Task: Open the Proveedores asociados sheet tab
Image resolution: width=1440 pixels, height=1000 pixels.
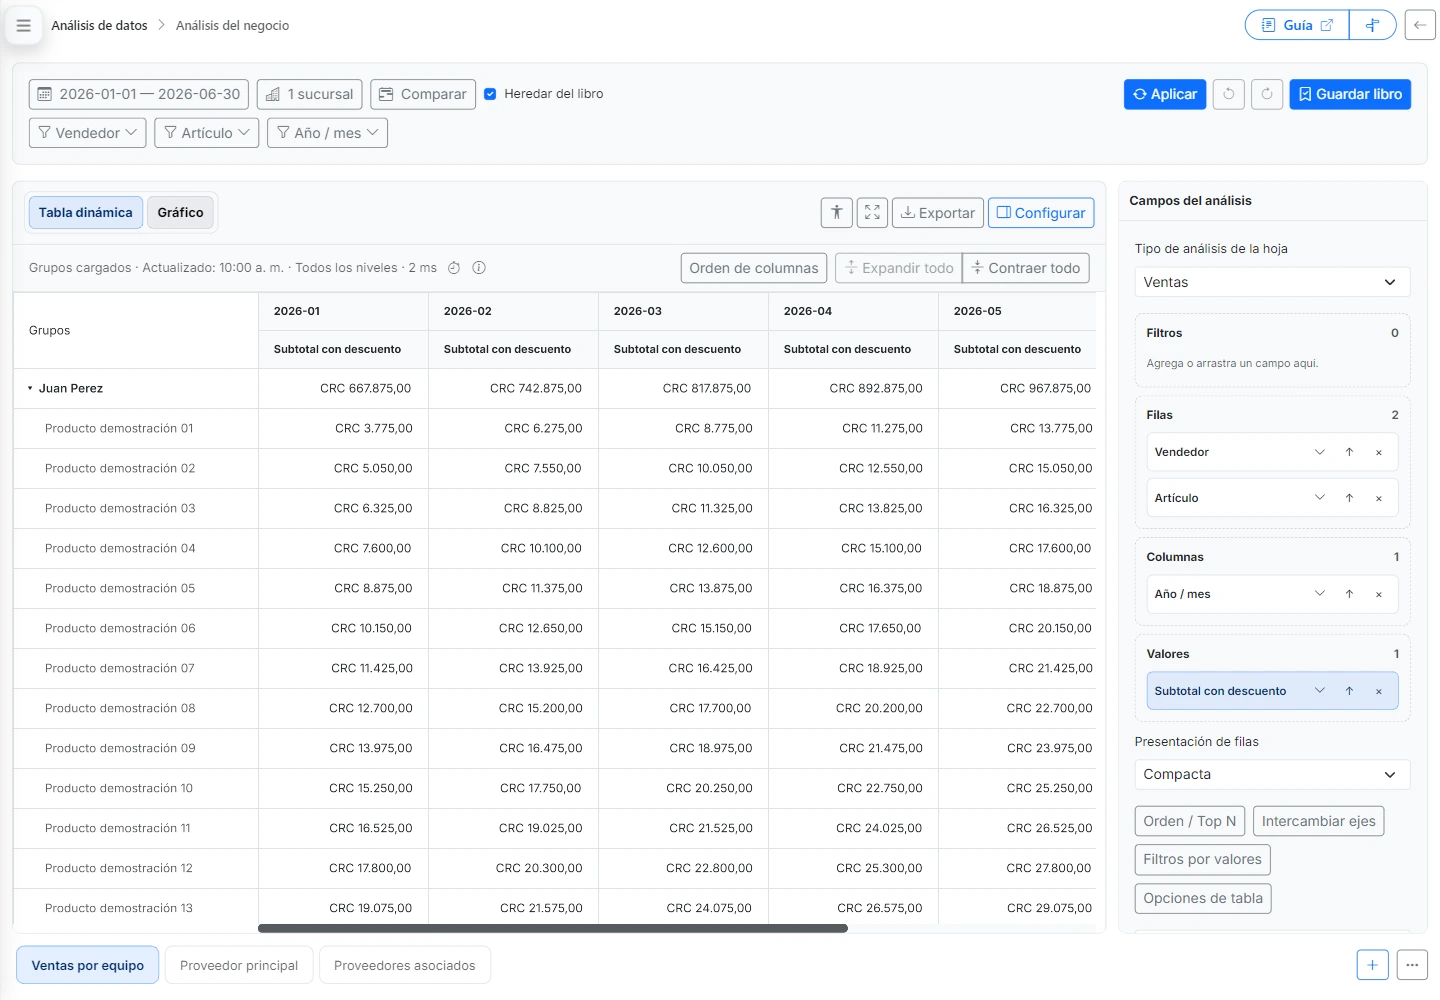Action: [405, 965]
